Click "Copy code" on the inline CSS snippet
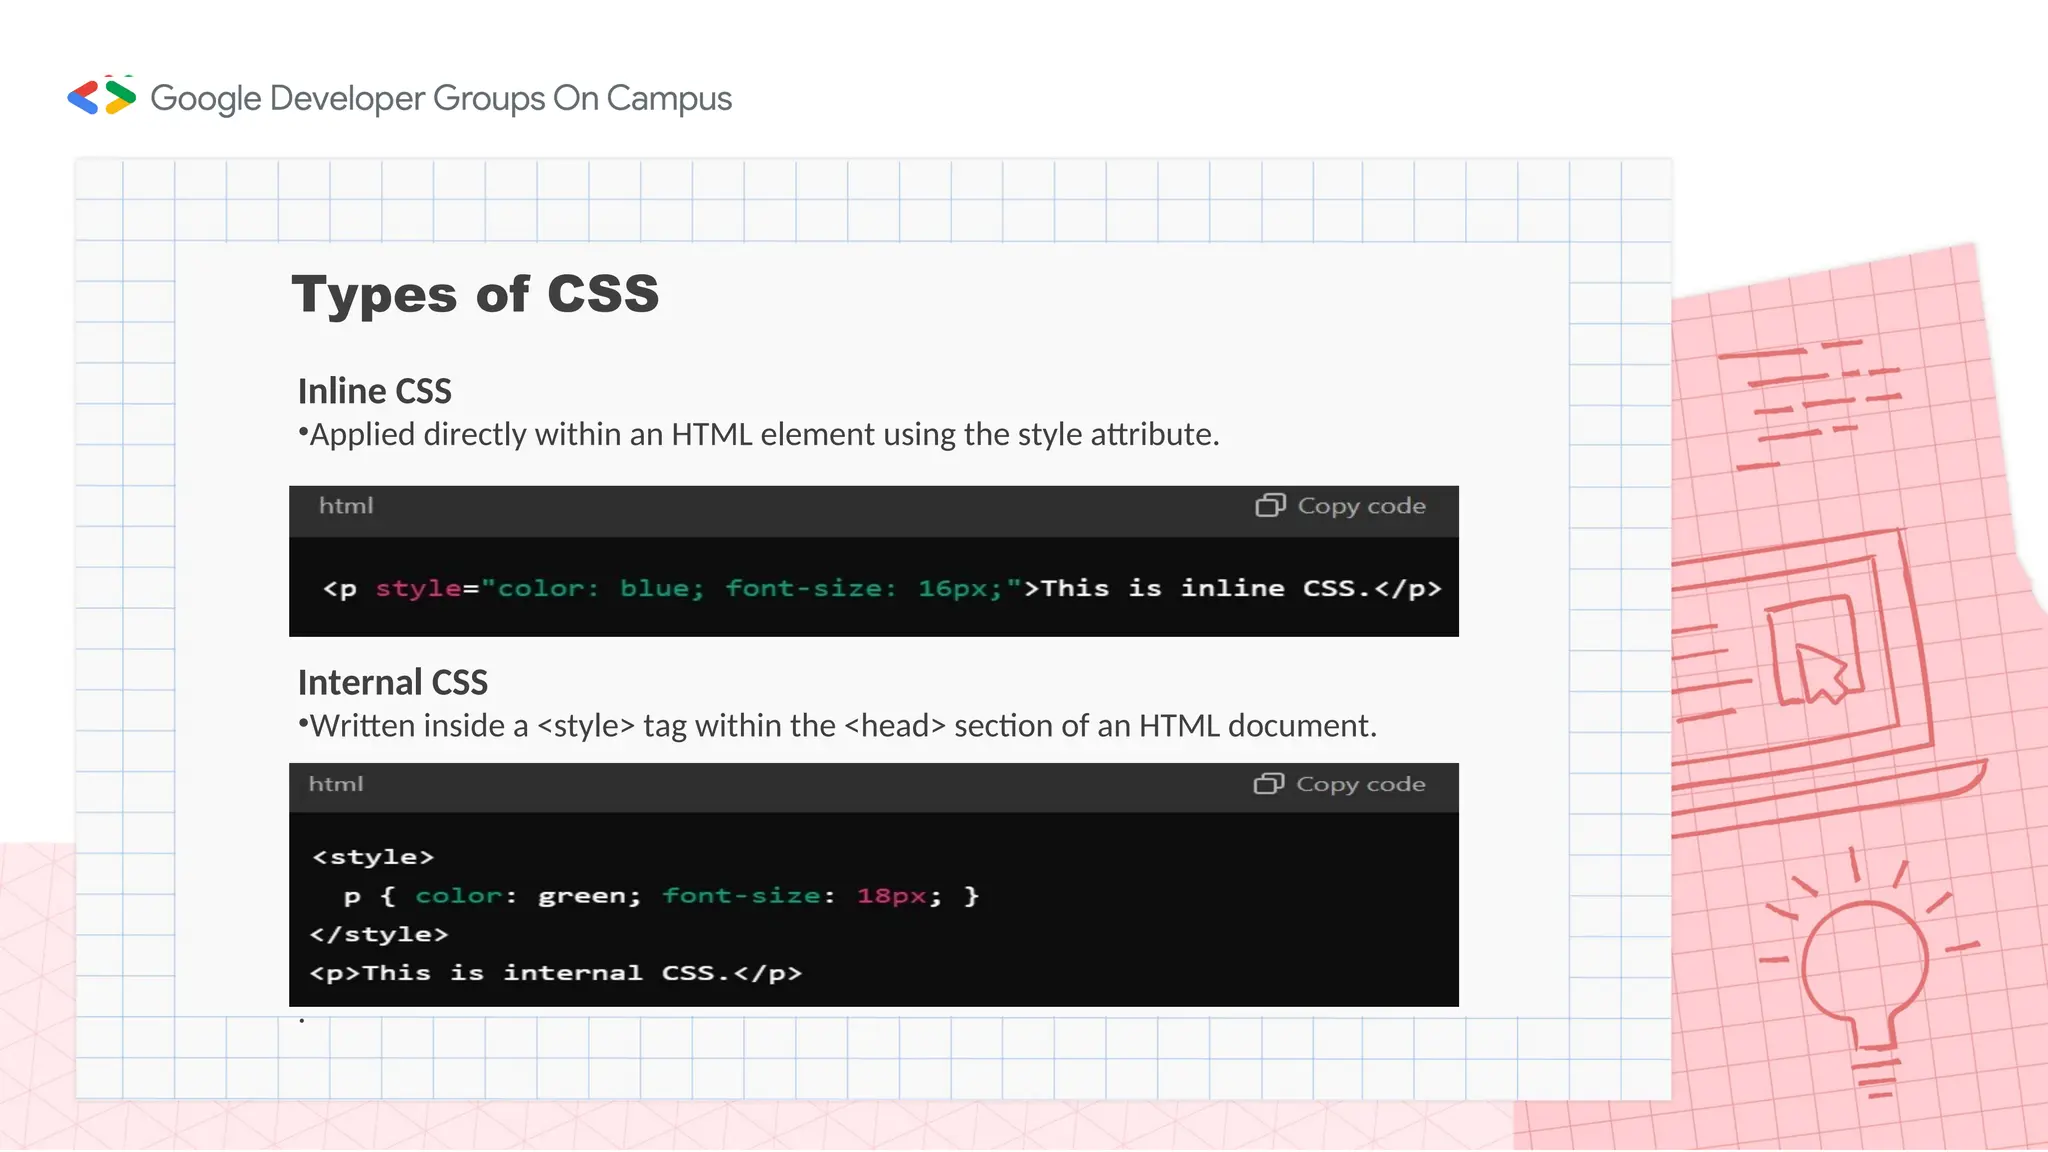Image resolution: width=2048 pixels, height=1152 pixels. (x=1360, y=506)
